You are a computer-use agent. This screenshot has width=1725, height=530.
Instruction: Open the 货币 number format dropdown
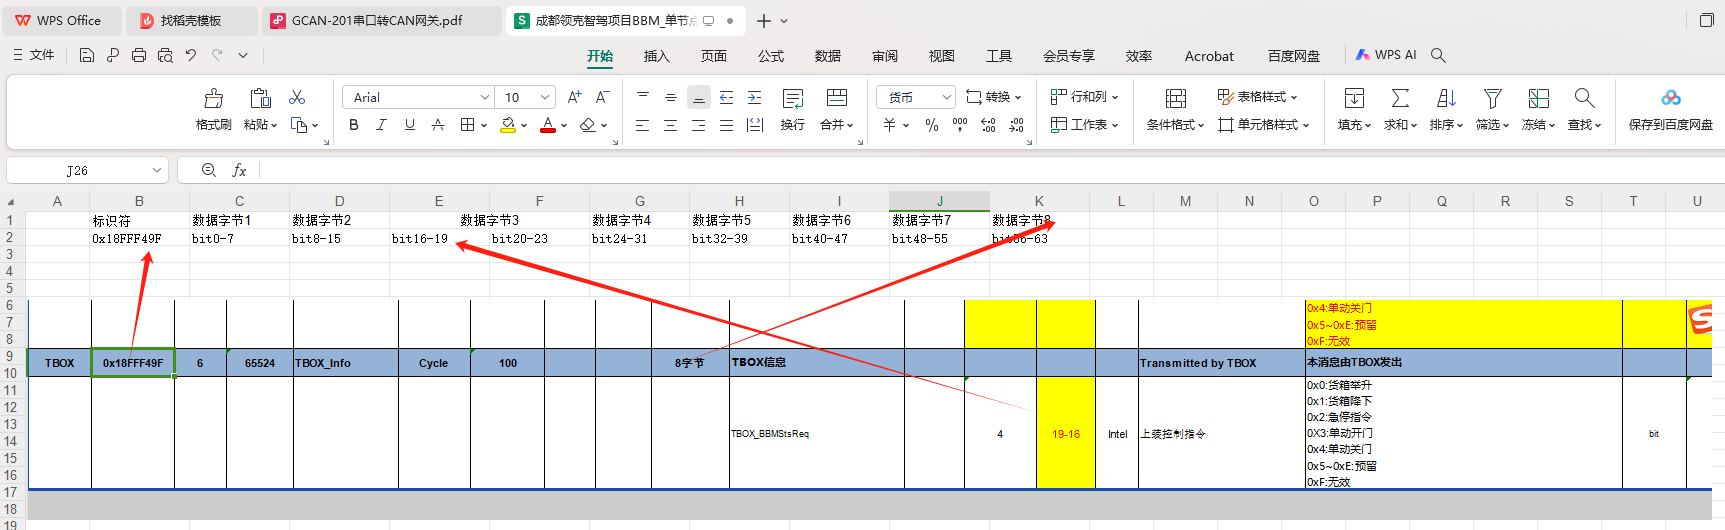pyautogui.click(x=946, y=97)
